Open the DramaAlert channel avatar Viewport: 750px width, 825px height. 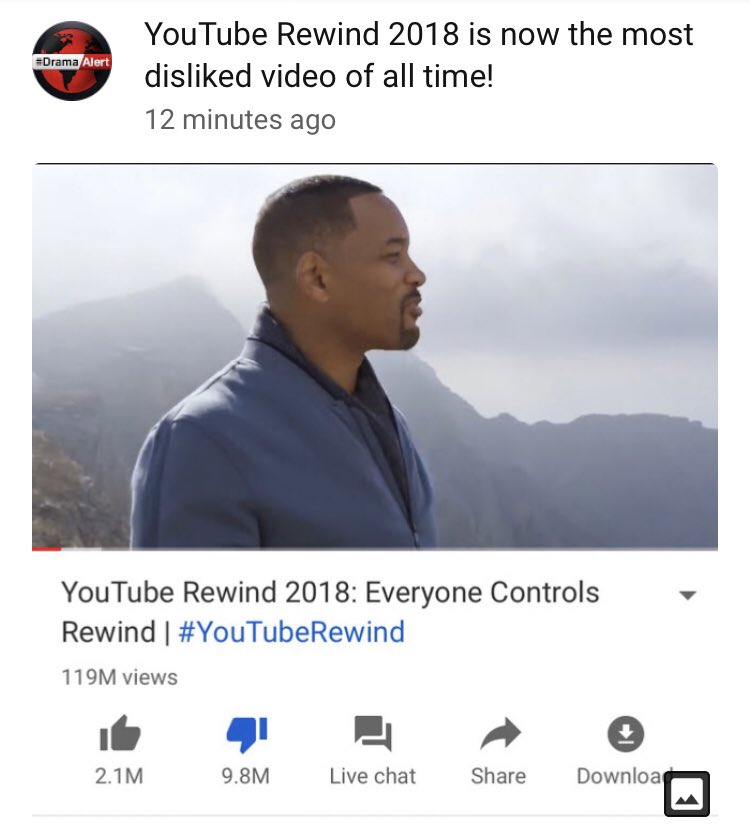click(x=72, y=61)
